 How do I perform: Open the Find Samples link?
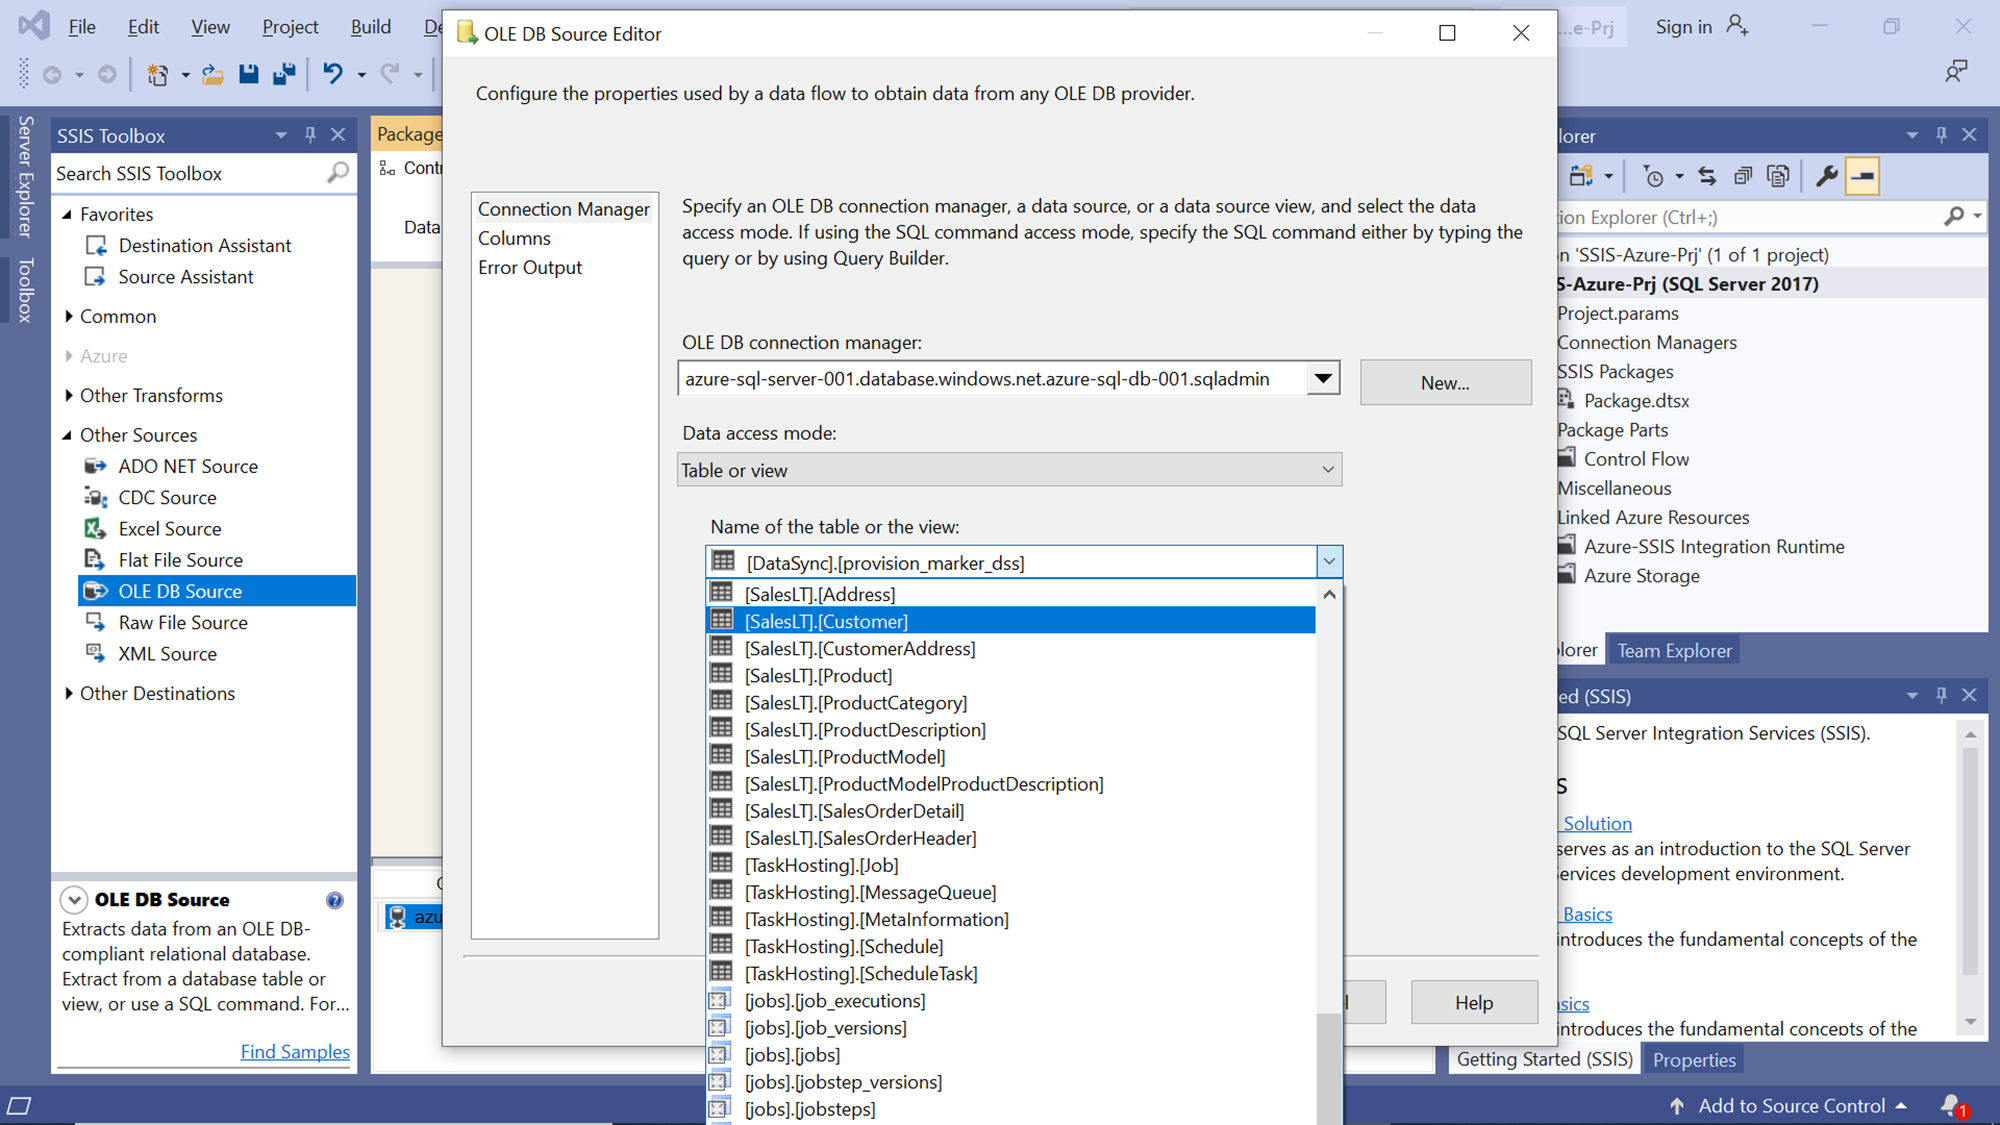click(295, 1051)
